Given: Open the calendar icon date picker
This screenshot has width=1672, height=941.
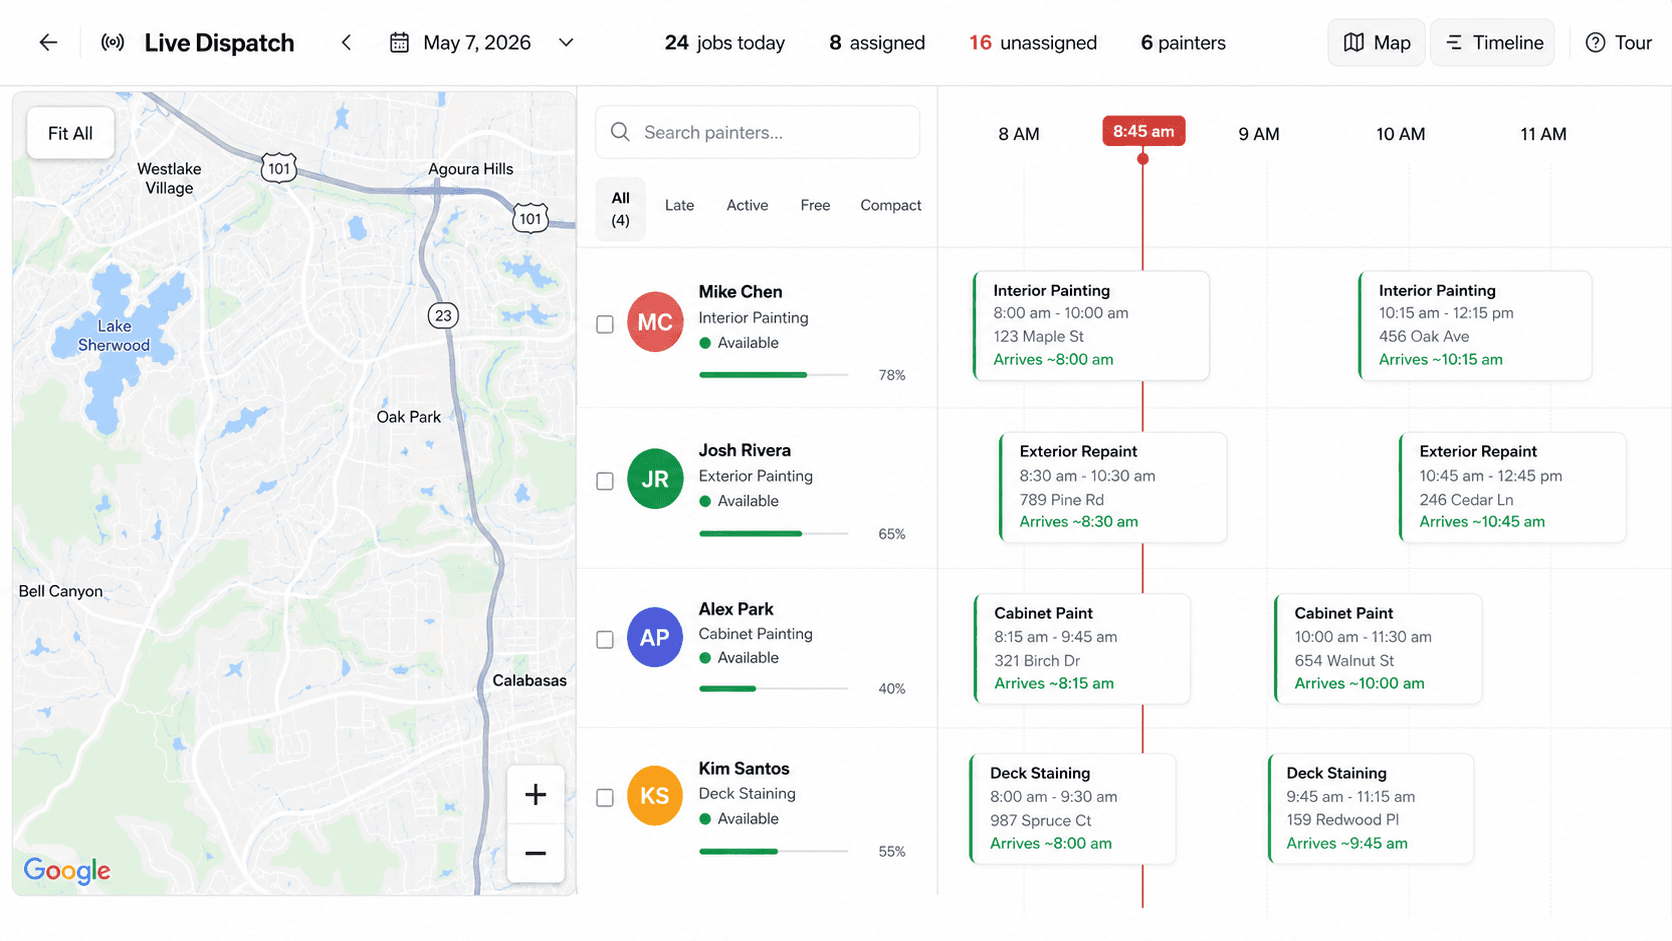Looking at the screenshot, I should [x=399, y=42].
